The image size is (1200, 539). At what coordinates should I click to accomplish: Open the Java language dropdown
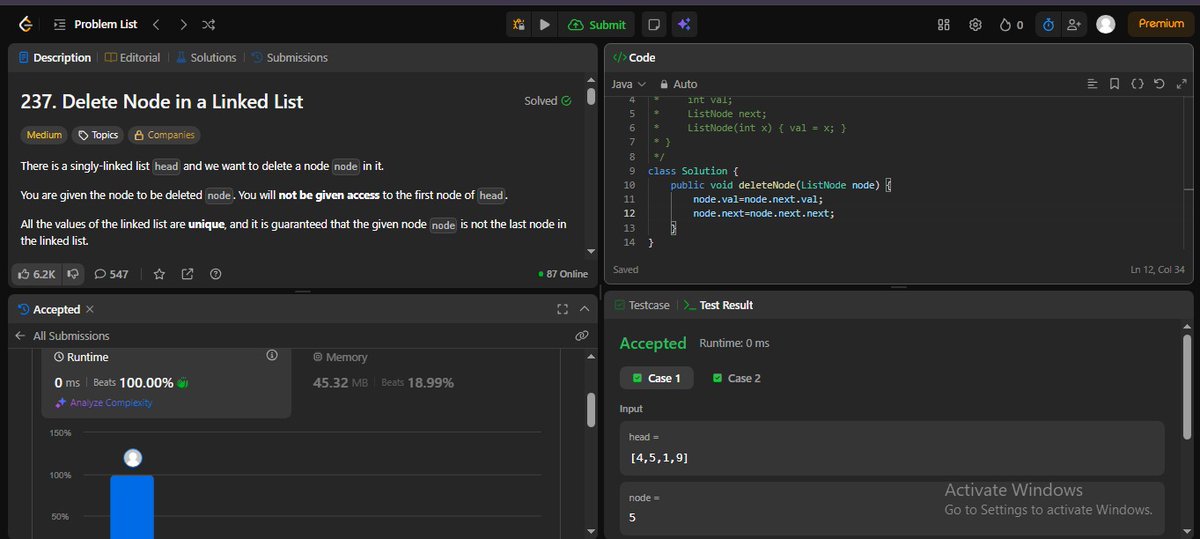[x=629, y=84]
